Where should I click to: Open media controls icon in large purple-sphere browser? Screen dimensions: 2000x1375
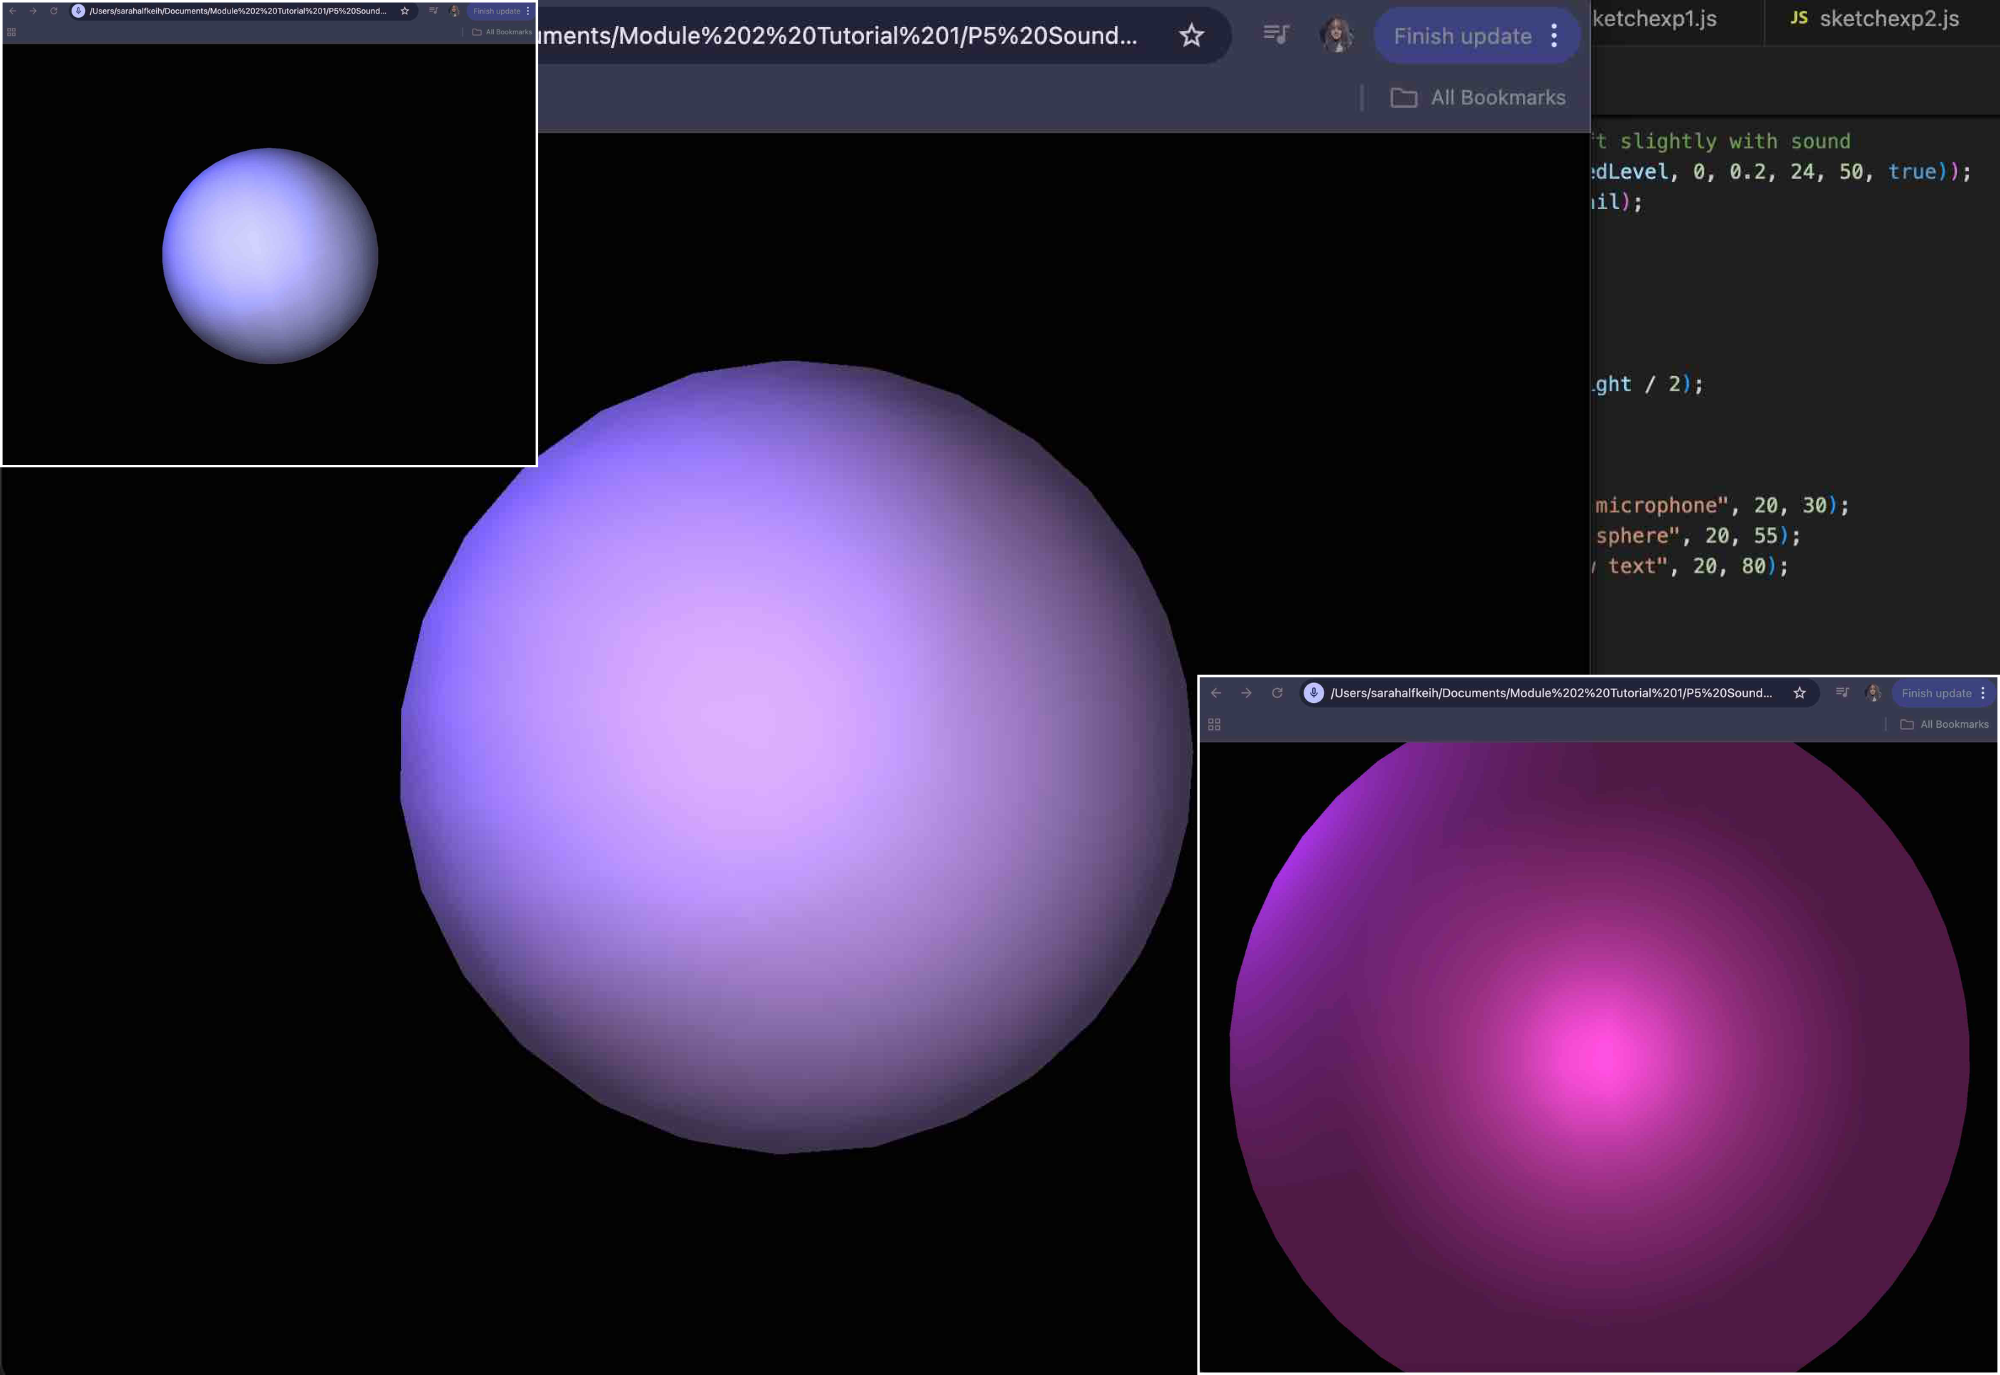click(x=1276, y=35)
